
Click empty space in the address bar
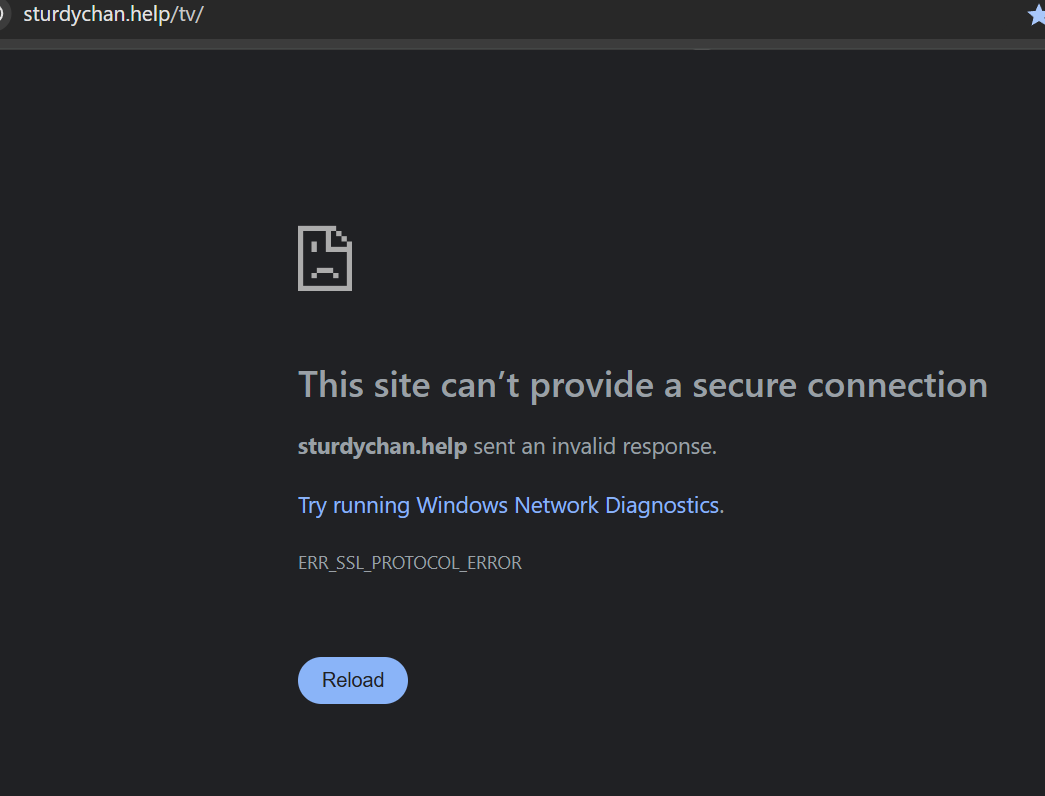600,15
